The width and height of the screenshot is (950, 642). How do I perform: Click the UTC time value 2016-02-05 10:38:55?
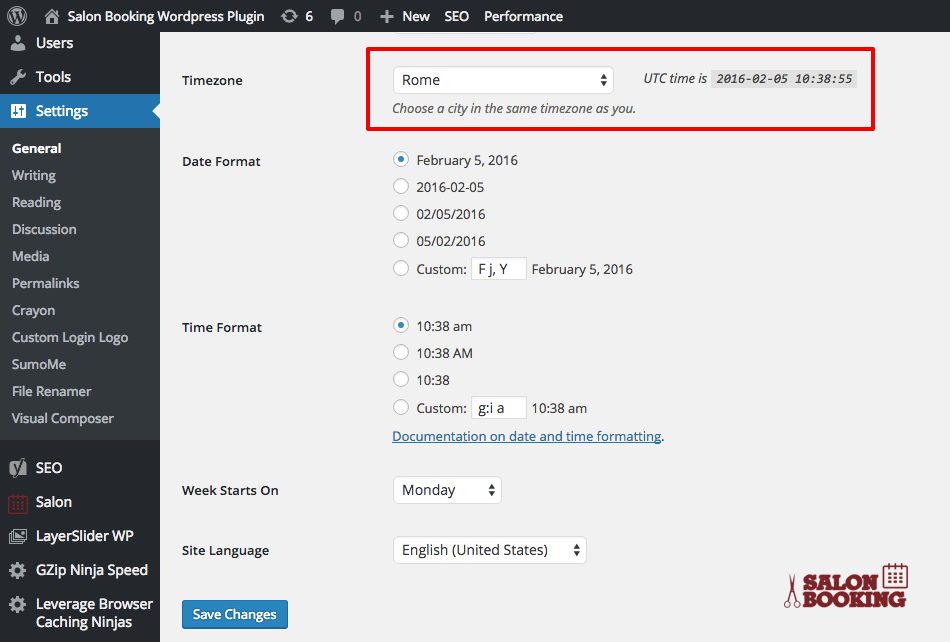point(784,79)
